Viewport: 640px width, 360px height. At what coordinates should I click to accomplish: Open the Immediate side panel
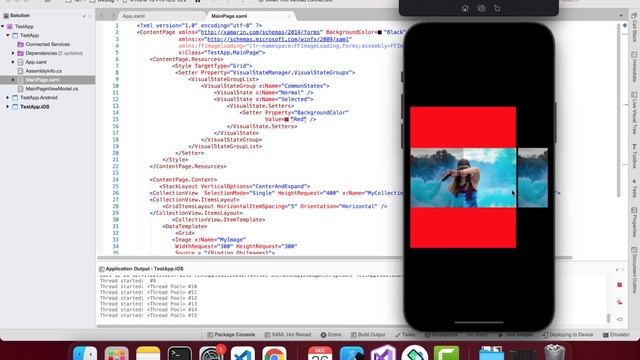point(634,67)
